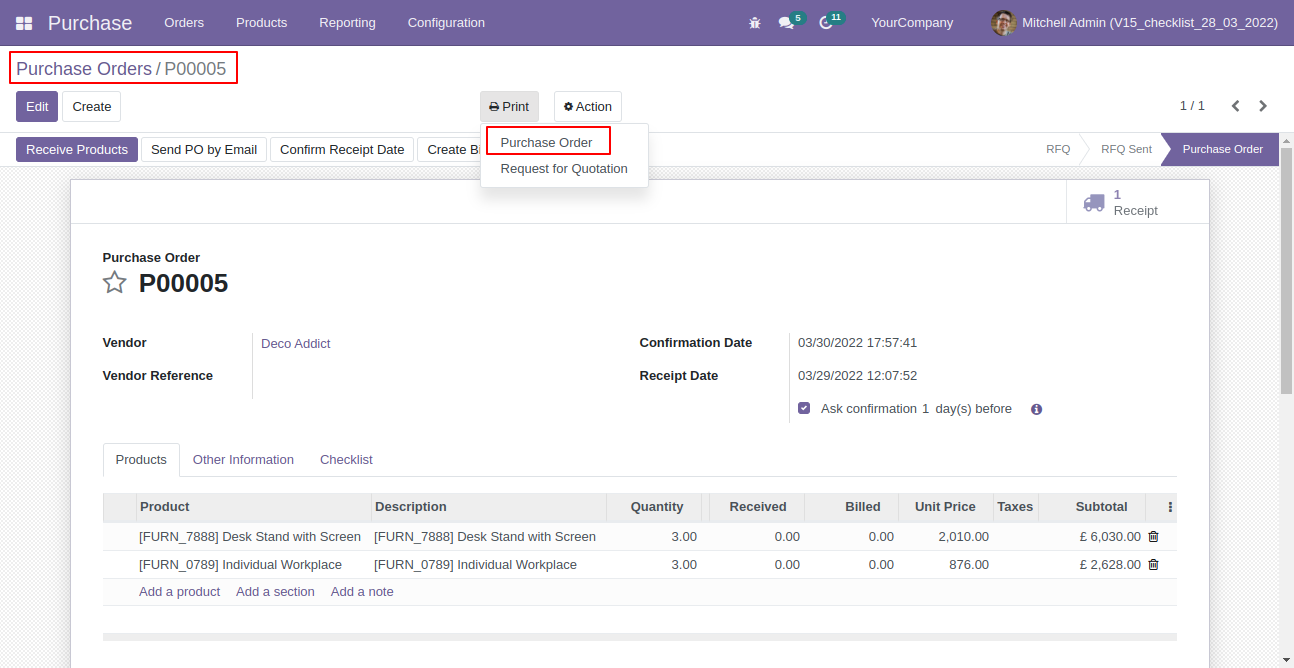This screenshot has width=1294, height=668.
Task: Click Add a note link
Action: (362, 592)
